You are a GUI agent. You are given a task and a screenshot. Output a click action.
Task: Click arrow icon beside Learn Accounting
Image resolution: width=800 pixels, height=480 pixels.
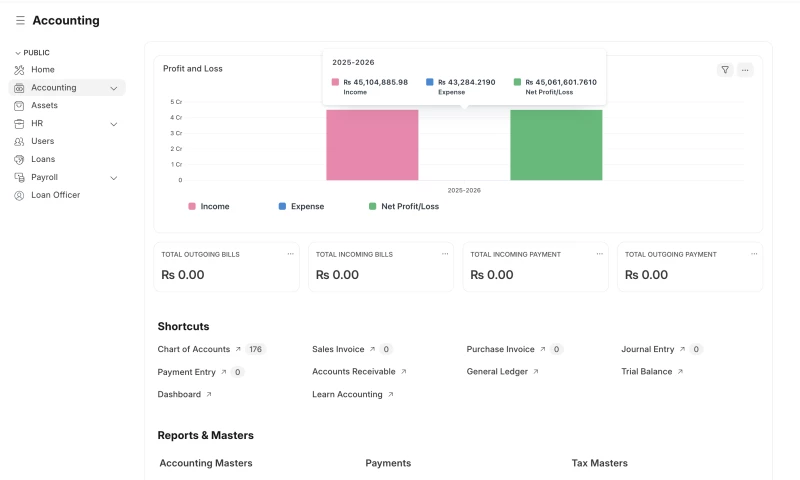tap(390, 394)
